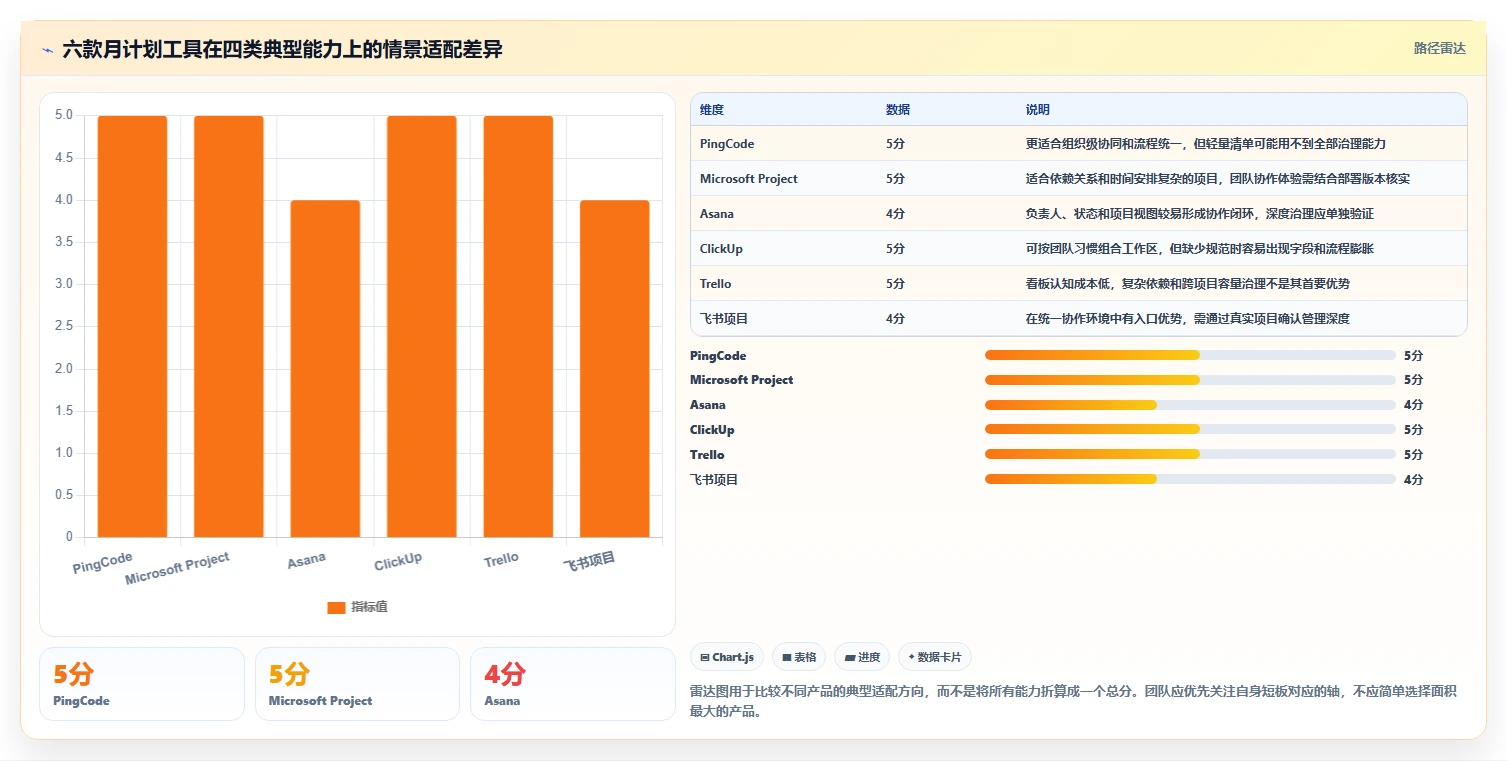Open the PingCode 5分 data card
This screenshot has width=1507, height=761.
click(142, 684)
